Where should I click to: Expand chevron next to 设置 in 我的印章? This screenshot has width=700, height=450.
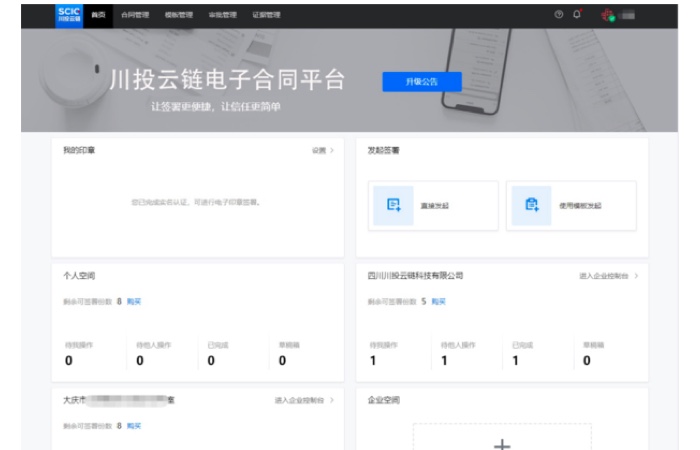coord(332,150)
